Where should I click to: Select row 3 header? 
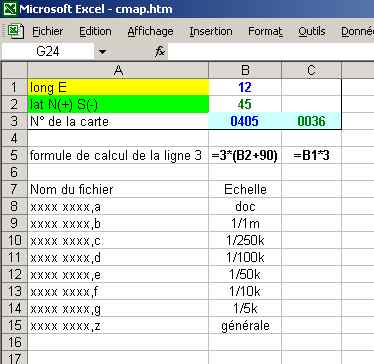(x=14, y=121)
